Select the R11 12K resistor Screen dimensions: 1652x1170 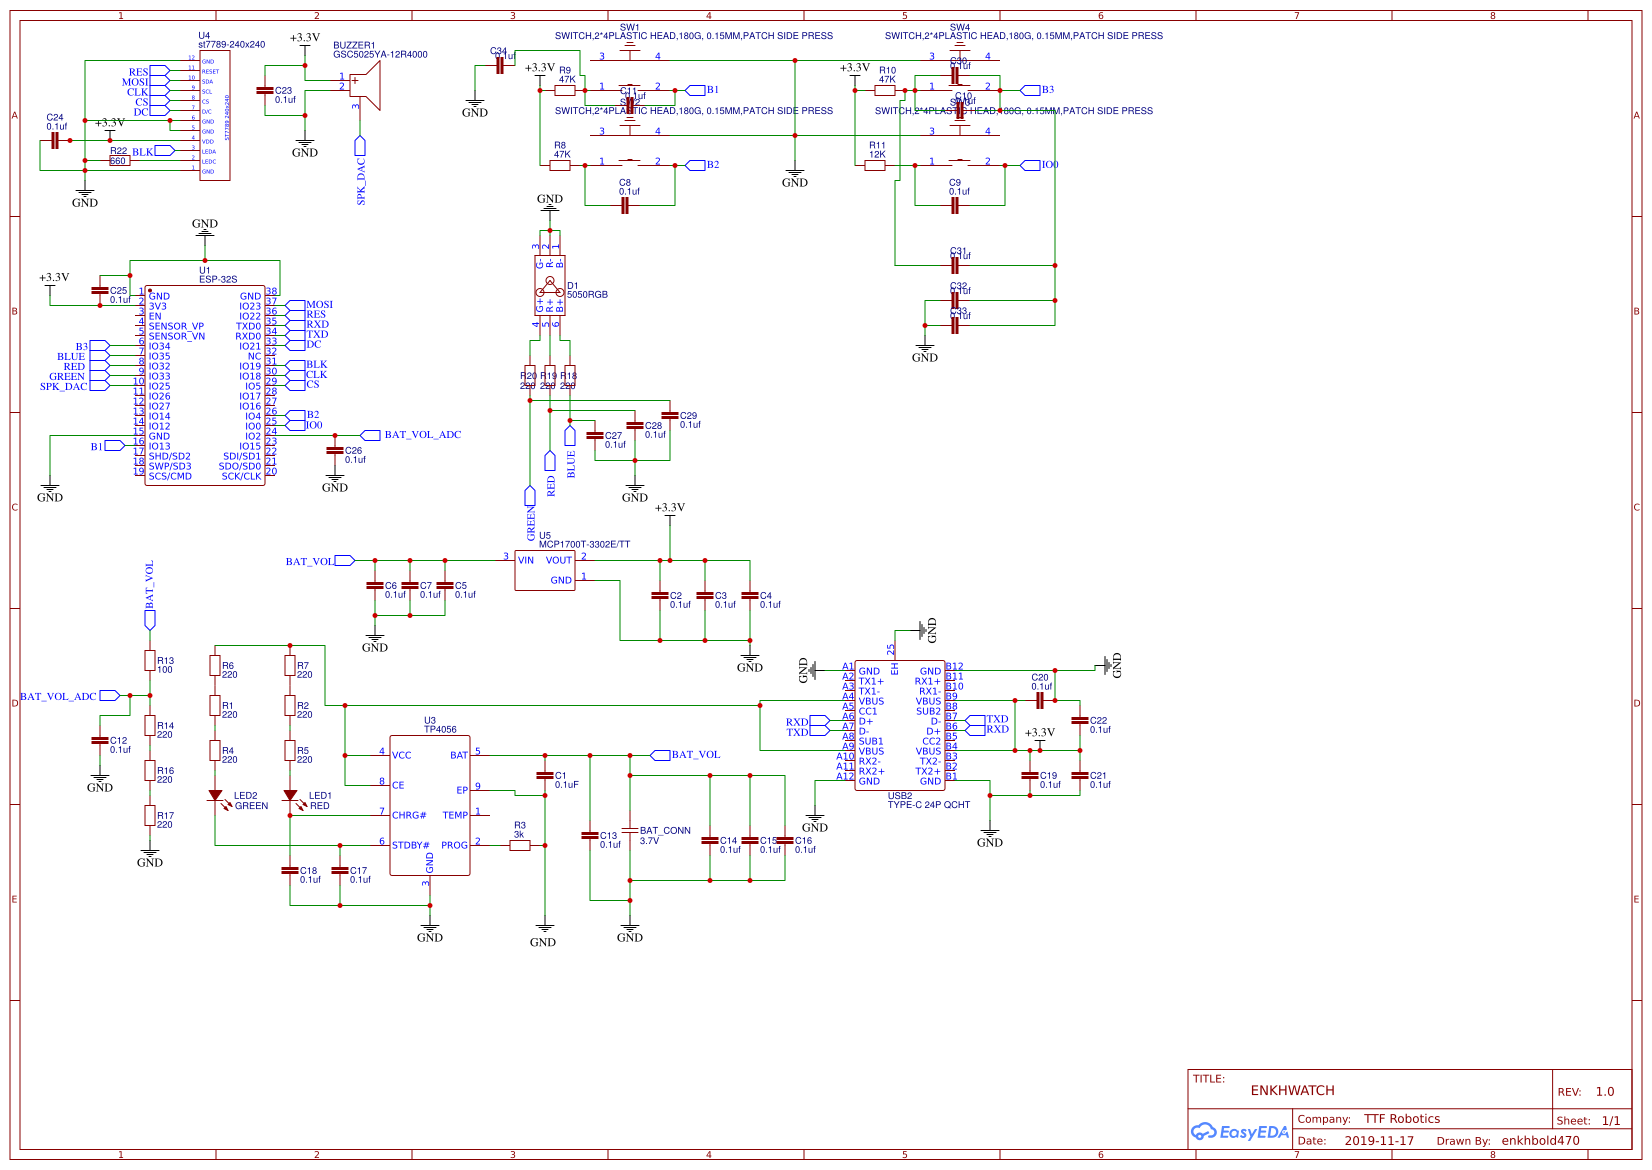[x=875, y=165]
